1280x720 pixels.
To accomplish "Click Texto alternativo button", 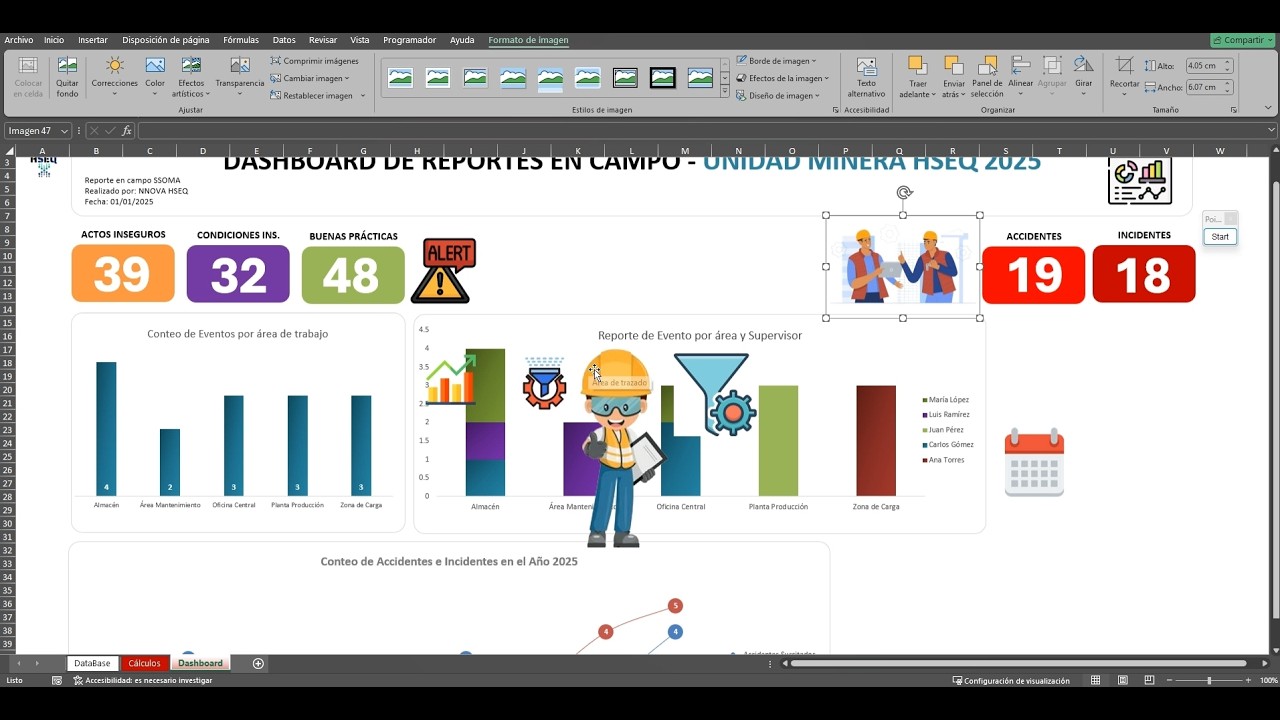I will pyautogui.click(x=867, y=77).
